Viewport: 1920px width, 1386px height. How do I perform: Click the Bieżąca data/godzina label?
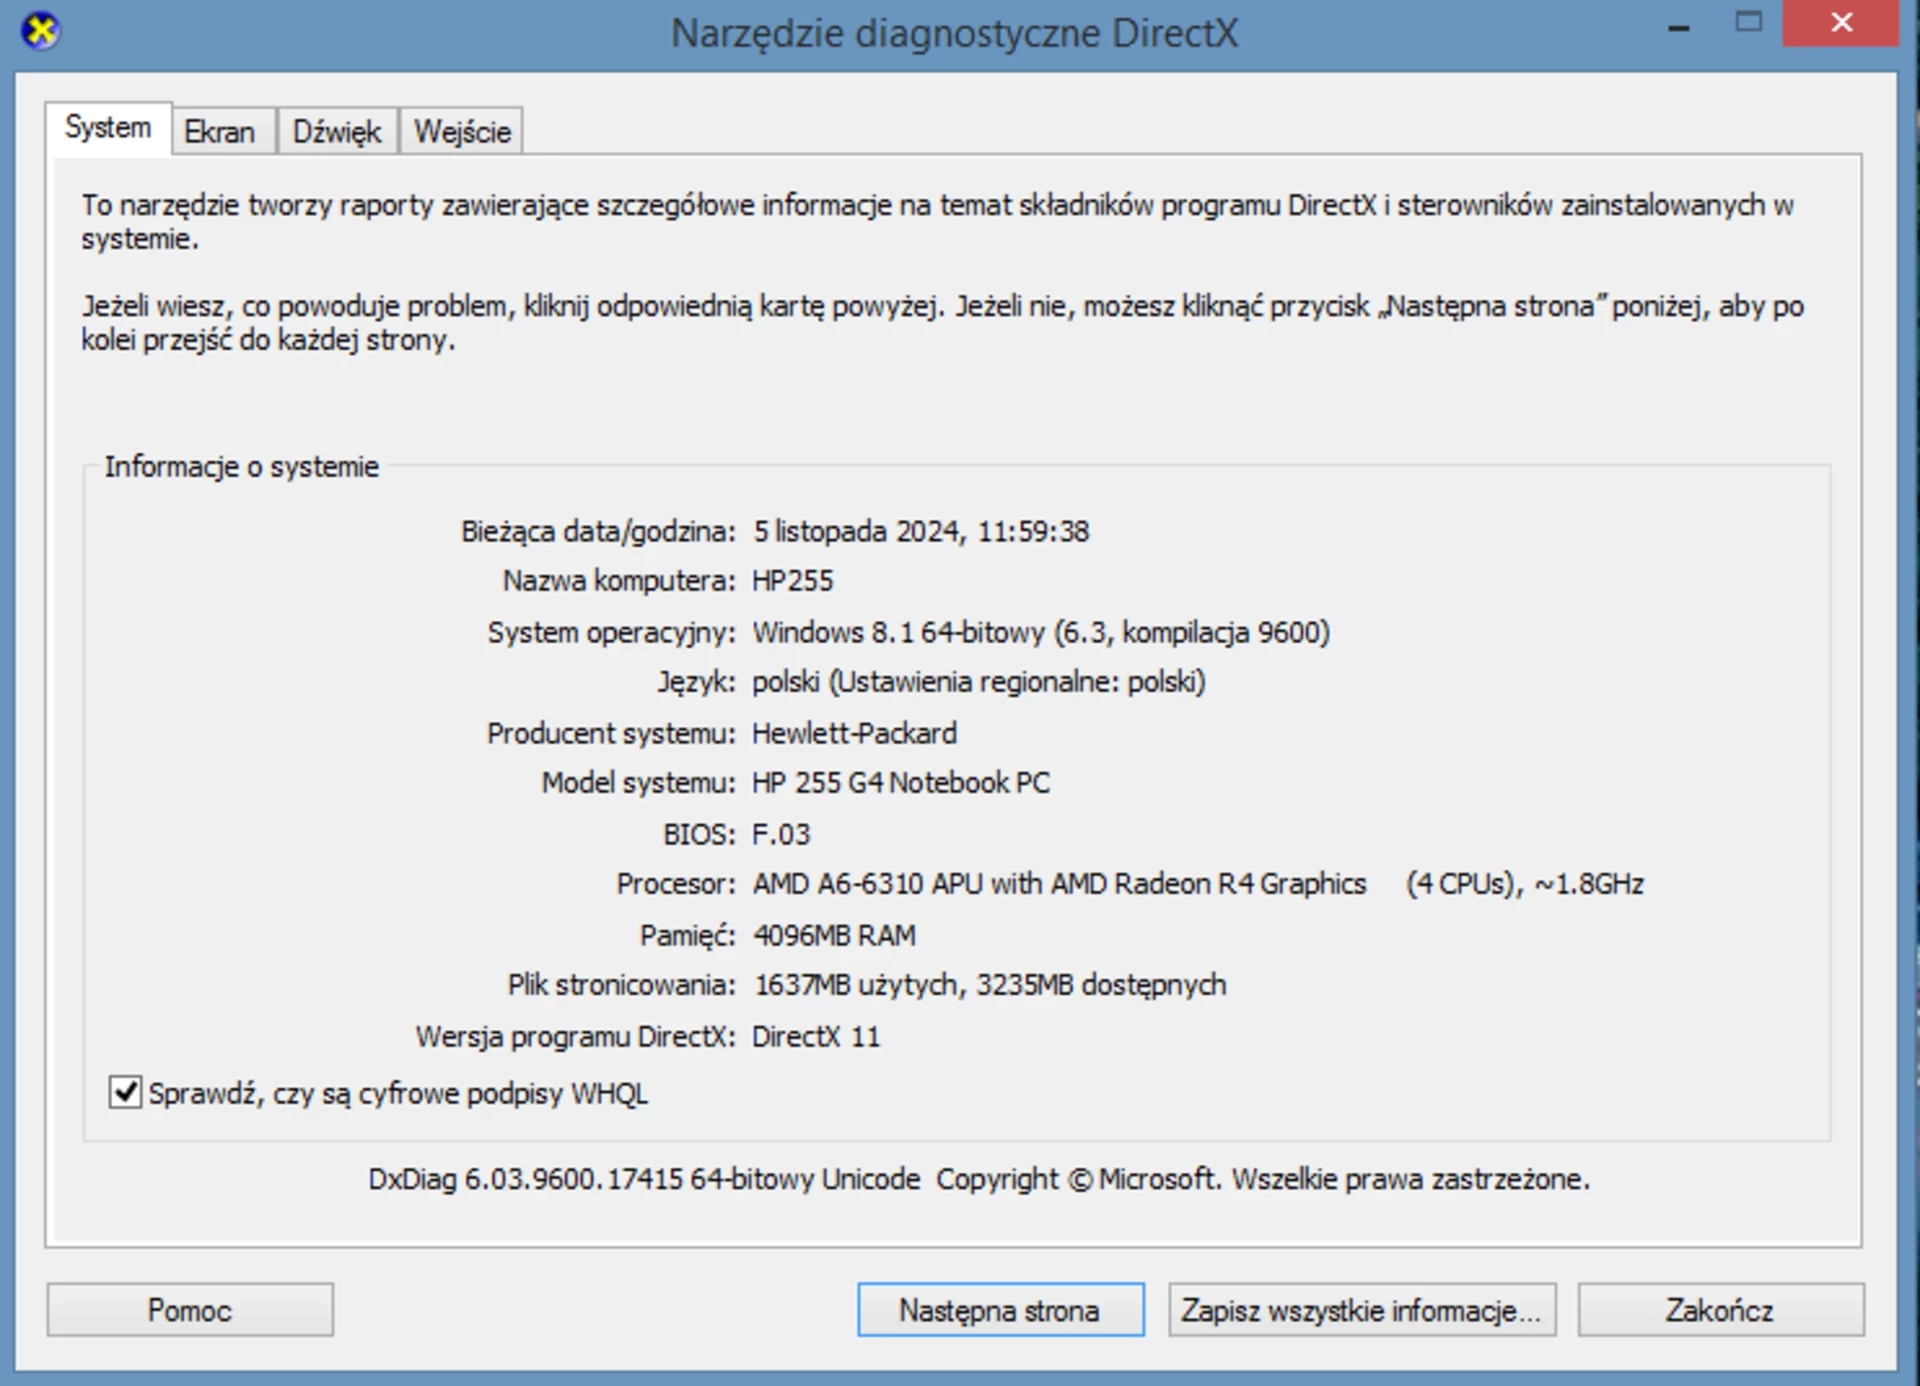click(x=598, y=531)
